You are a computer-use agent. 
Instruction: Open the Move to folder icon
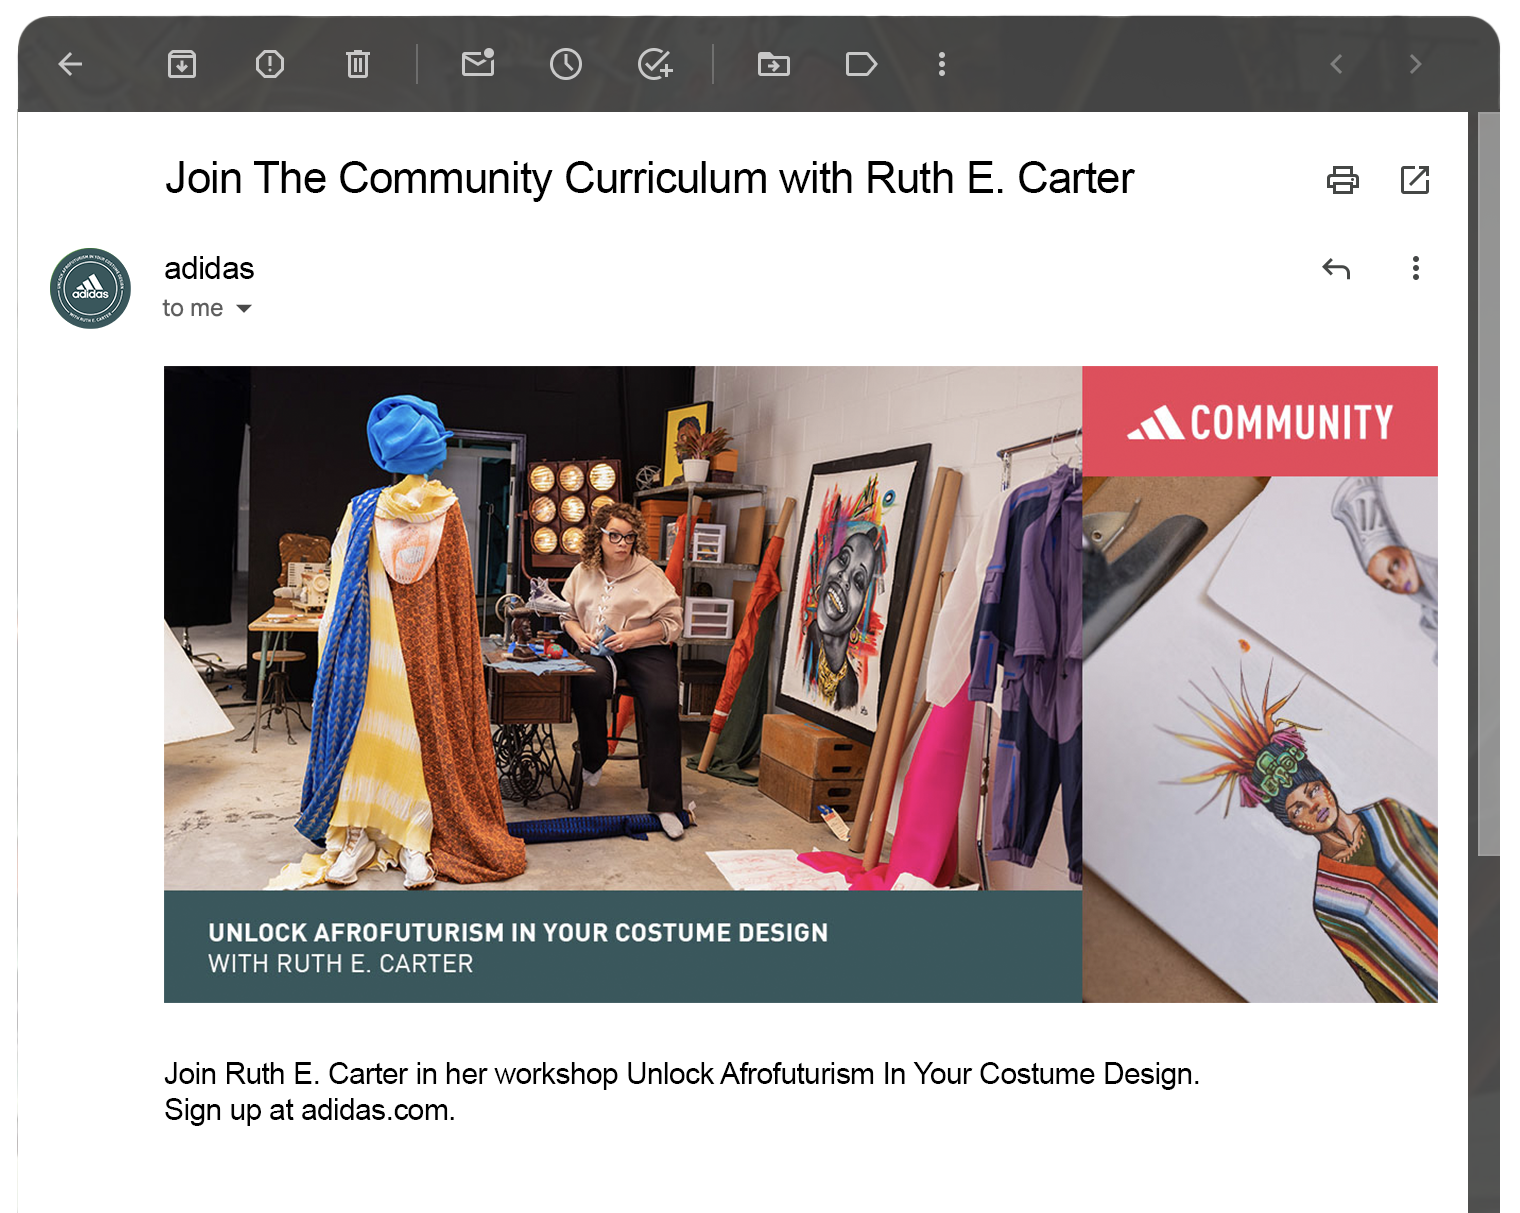point(774,64)
